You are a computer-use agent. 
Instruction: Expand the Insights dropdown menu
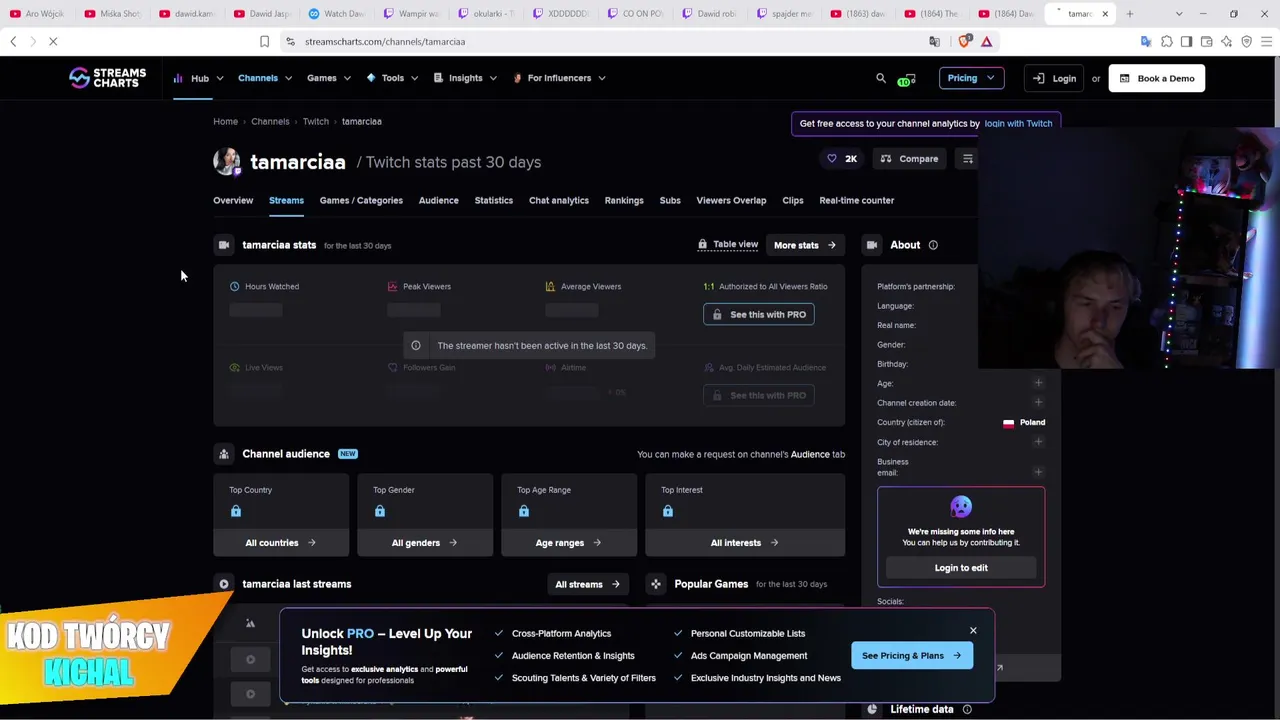pyautogui.click(x=465, y=78)
